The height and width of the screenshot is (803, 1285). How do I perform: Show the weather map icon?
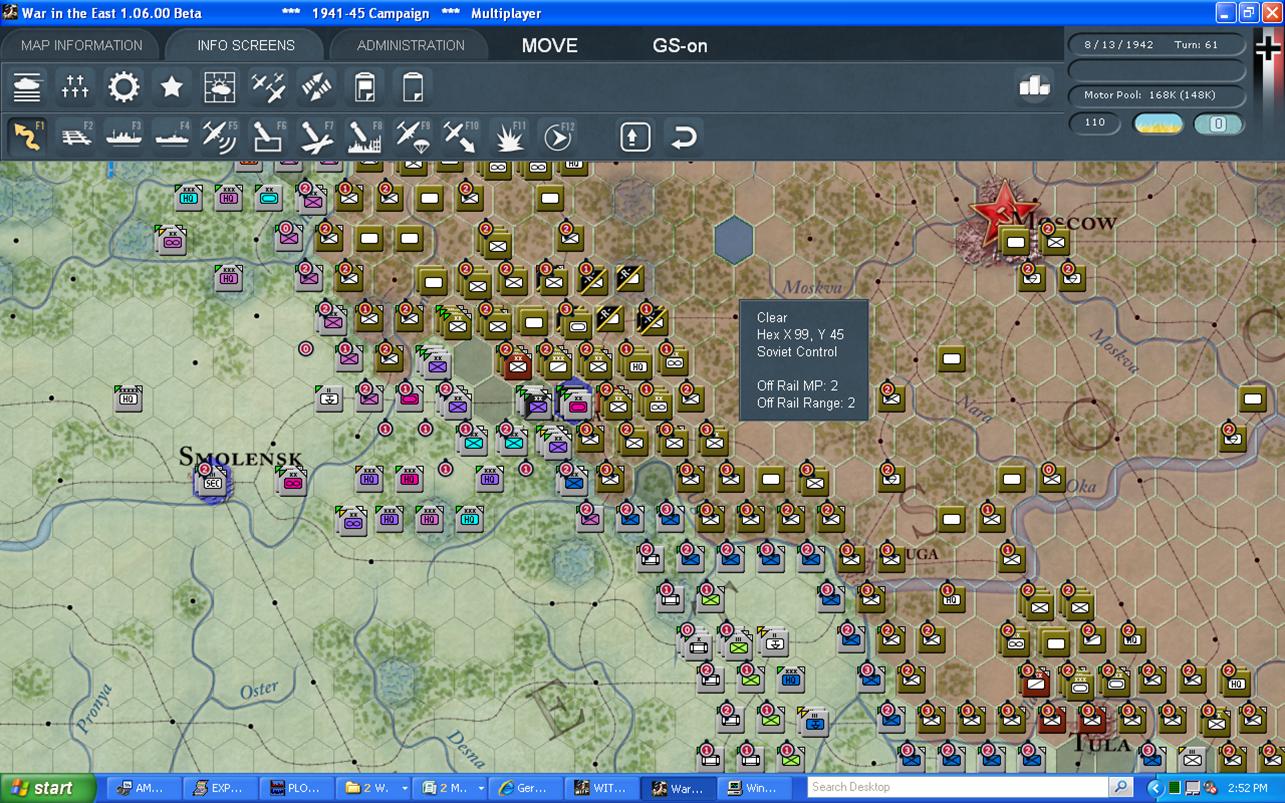(220, 87)
